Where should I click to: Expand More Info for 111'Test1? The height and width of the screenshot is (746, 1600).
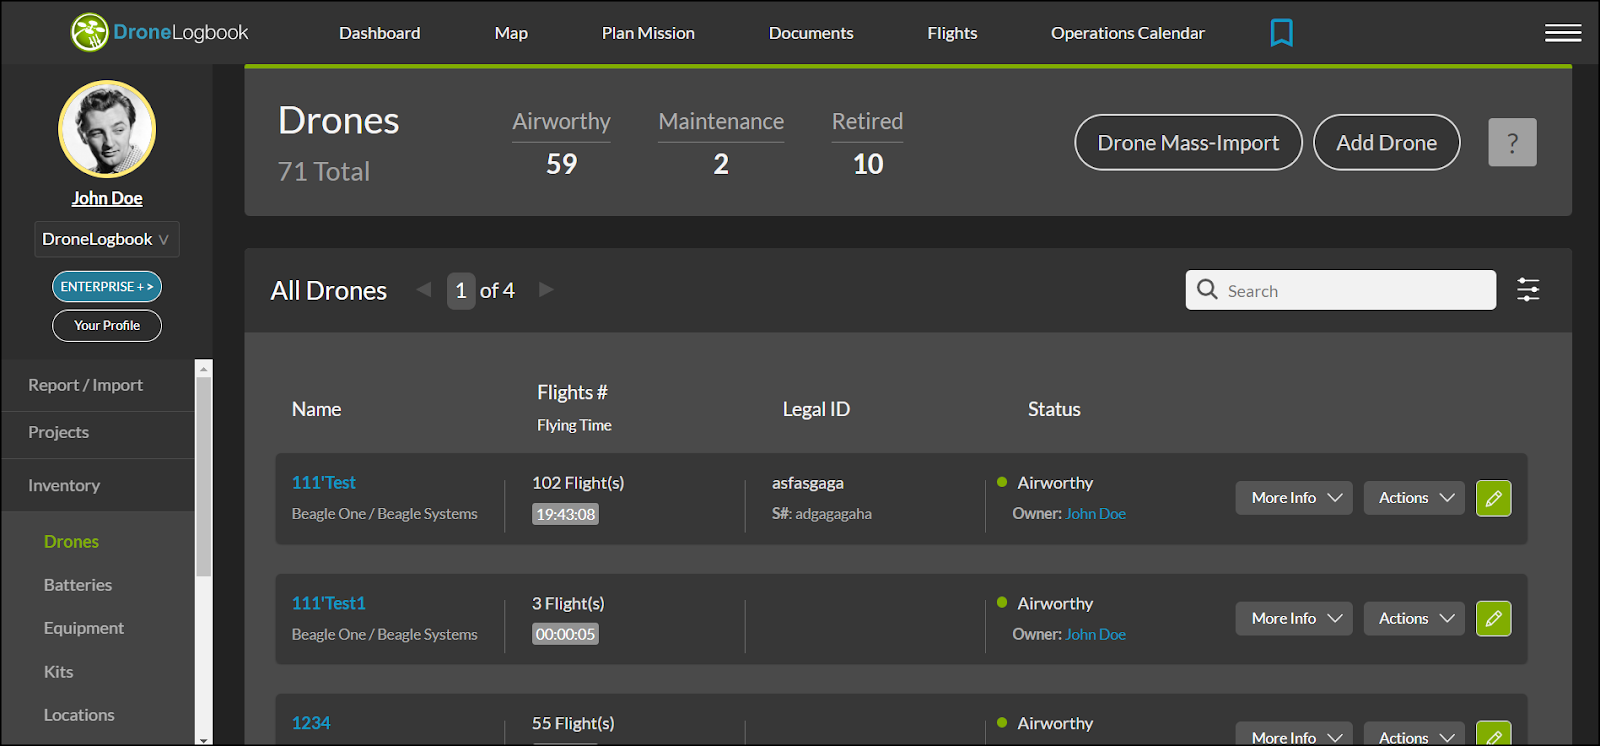coord(1294,619)
